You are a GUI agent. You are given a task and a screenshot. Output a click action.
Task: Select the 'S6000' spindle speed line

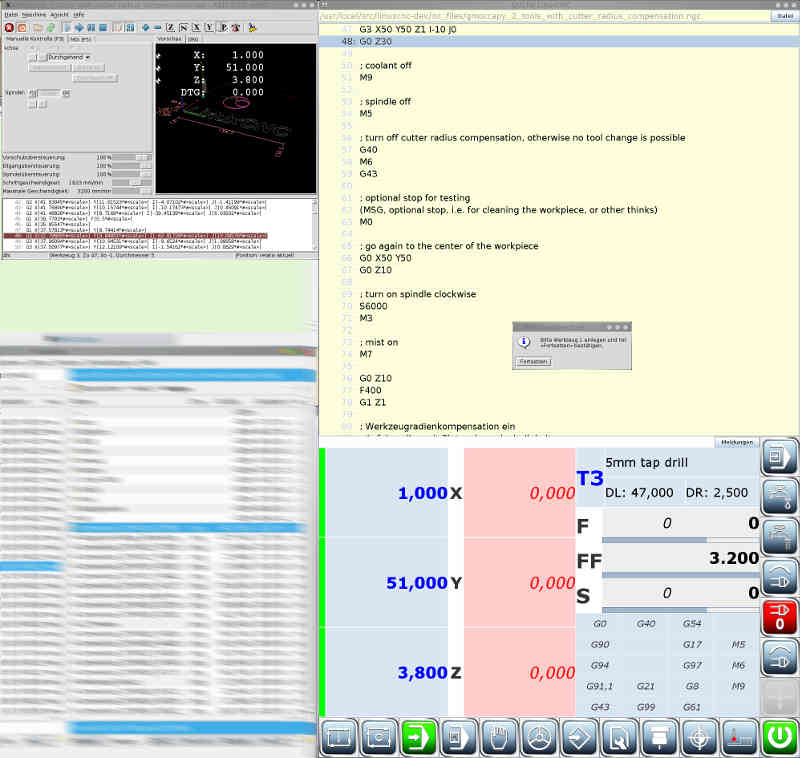(373, 306)
